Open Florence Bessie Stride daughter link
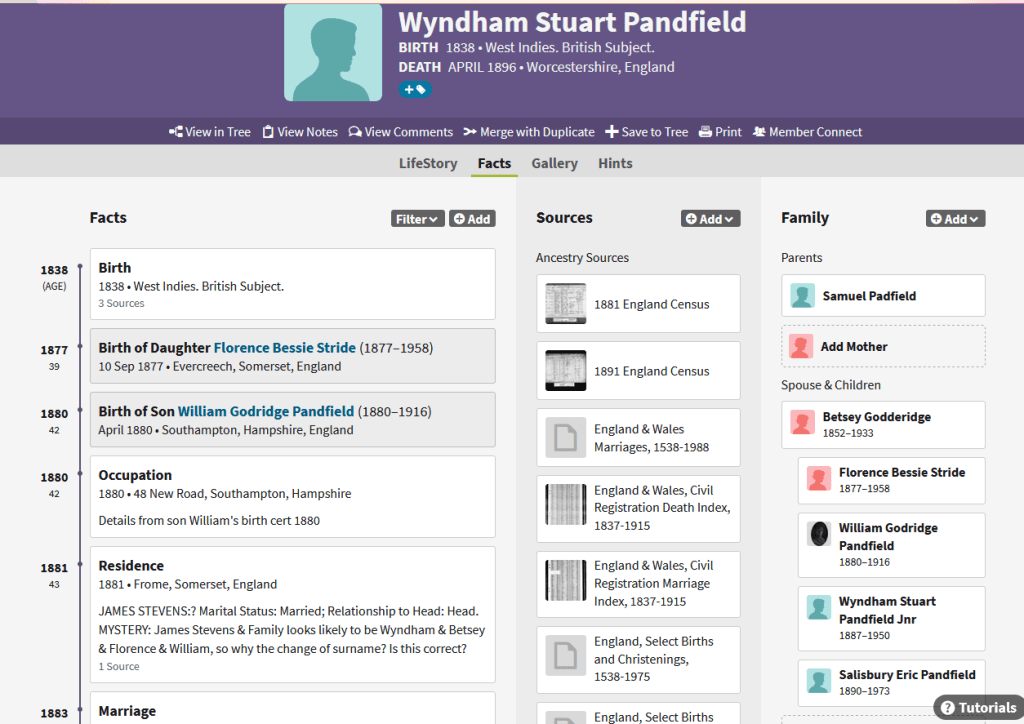Image resolution: width=1024 pixels, height=724 pixels. coord(284,348)
